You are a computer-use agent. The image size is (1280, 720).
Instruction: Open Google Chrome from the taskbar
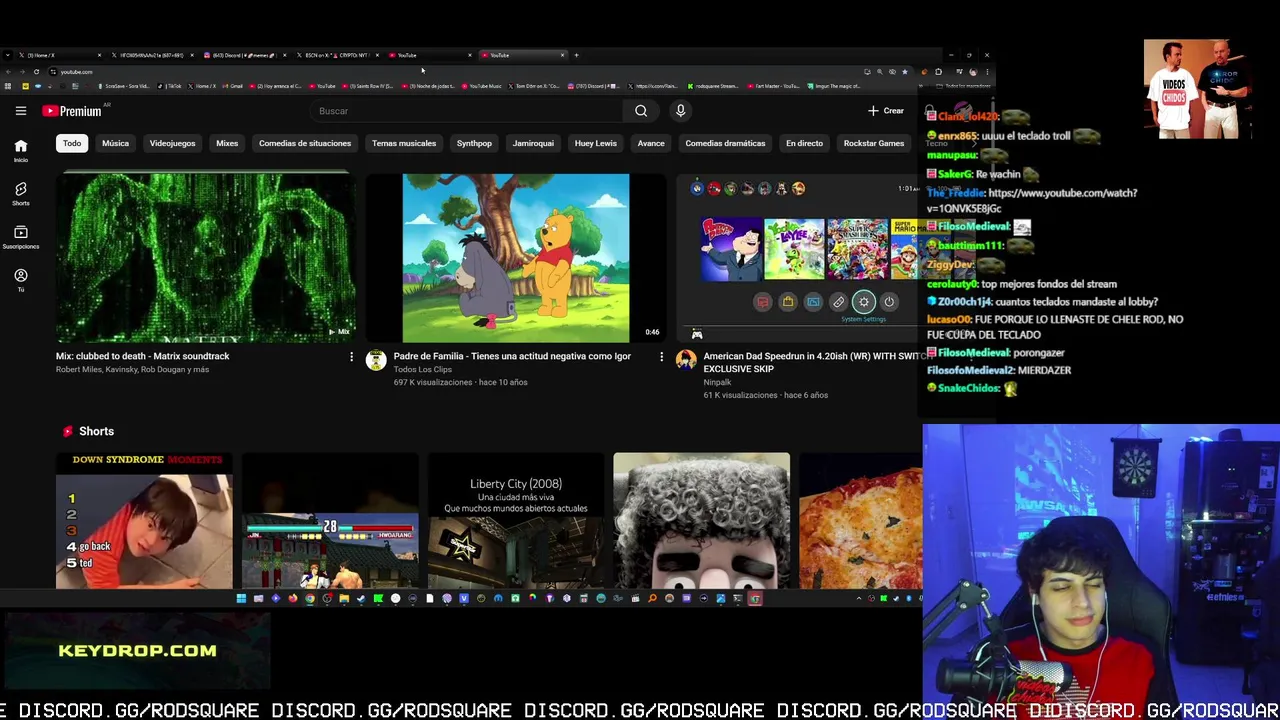pos(310,599)
